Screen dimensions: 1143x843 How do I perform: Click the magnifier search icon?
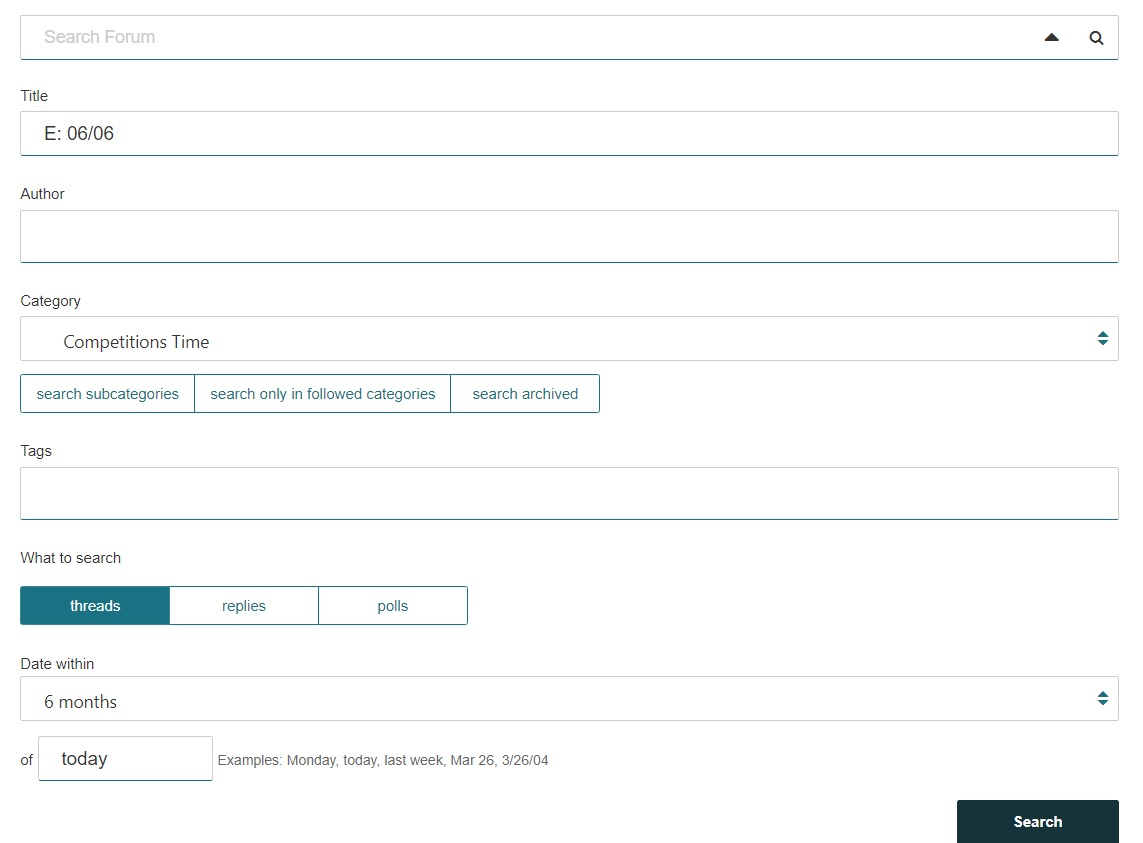point(1096,38)
